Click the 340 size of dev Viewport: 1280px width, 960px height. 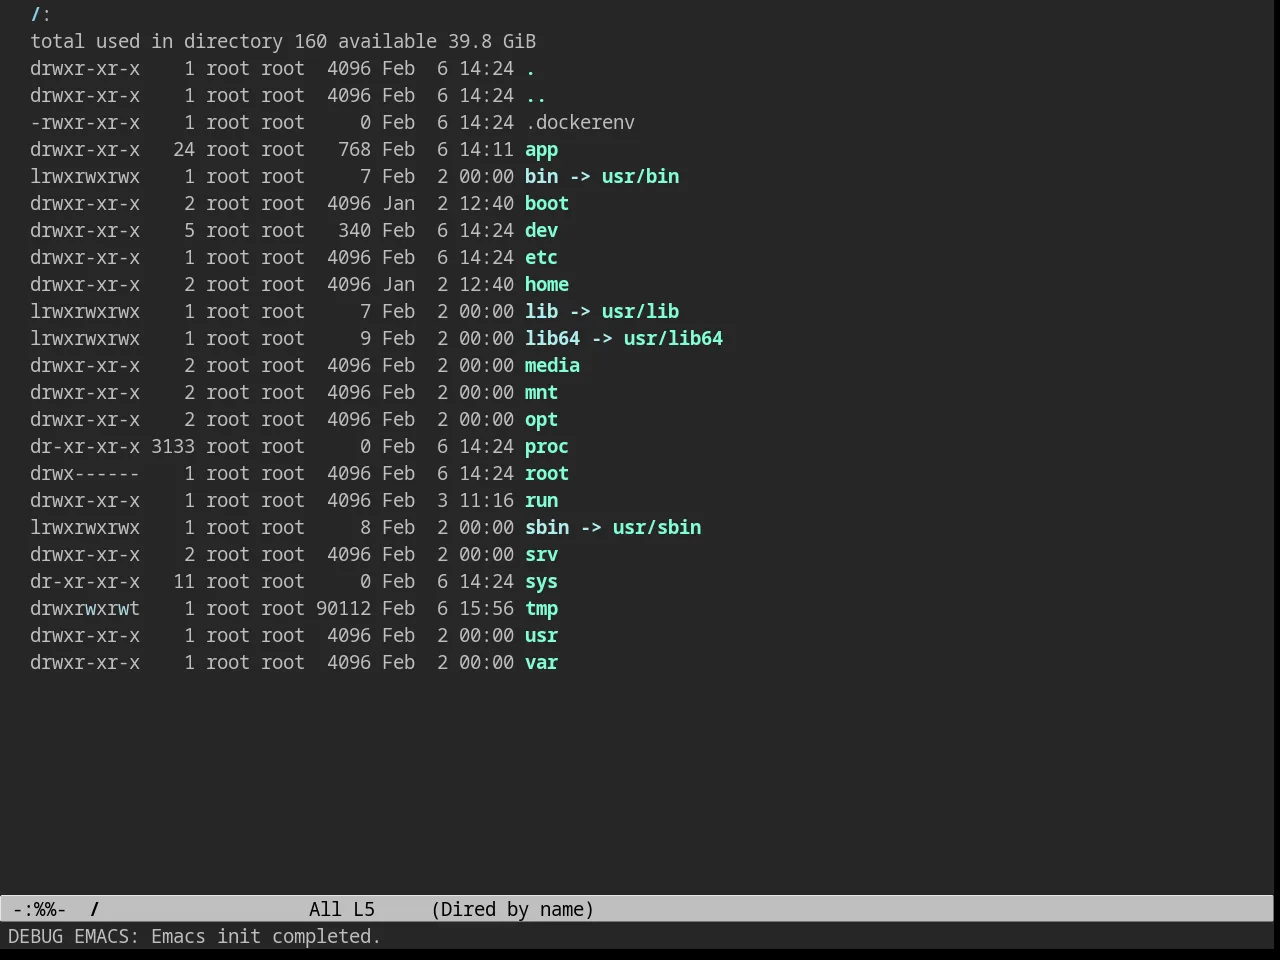click(x=354, y=231)
